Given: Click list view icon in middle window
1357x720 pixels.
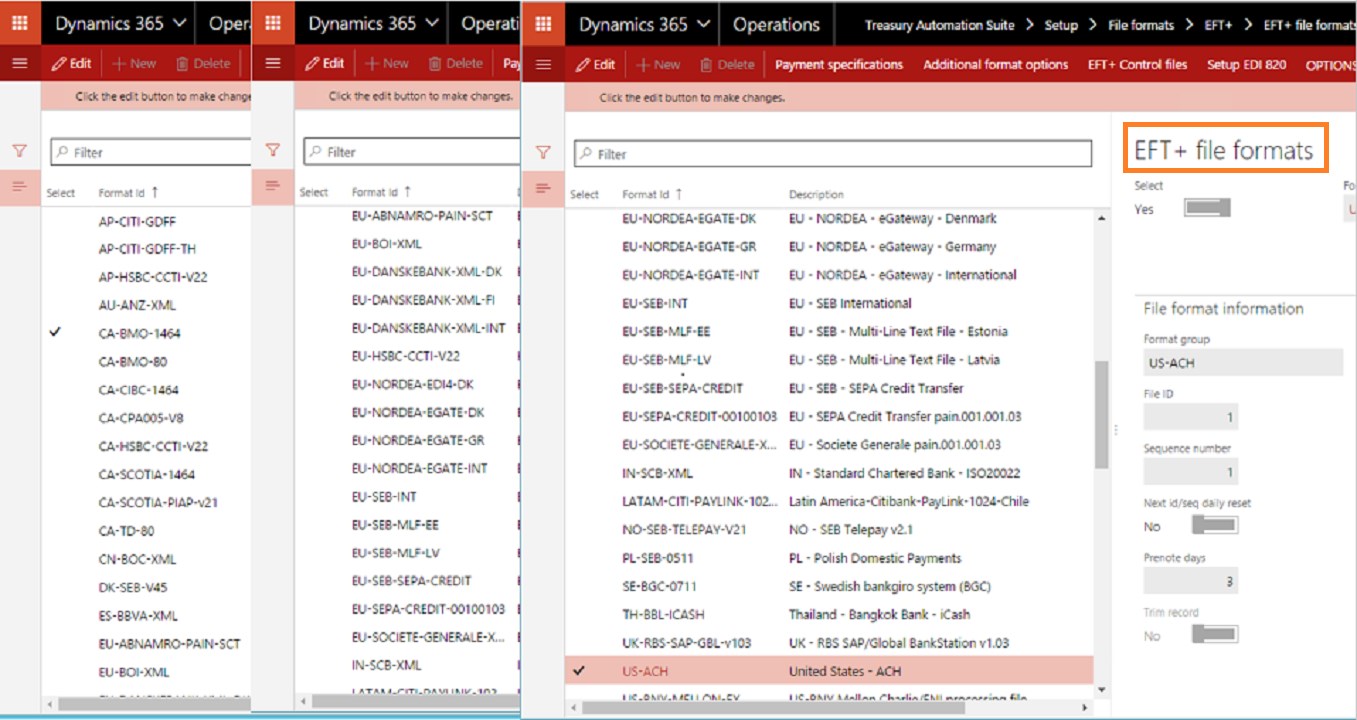Looking at the screenshot, I should tap(272, 186).
